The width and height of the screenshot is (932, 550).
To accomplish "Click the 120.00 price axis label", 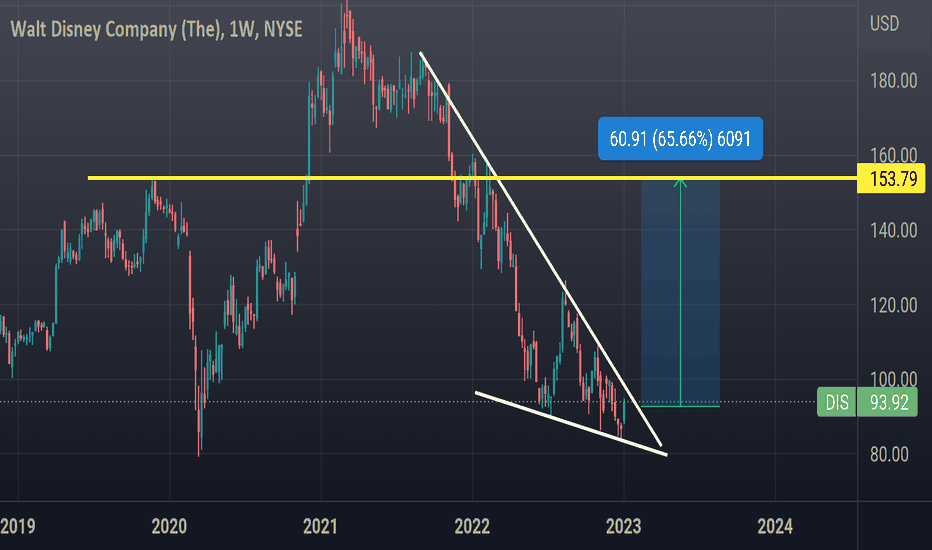I will tap(893, 305).
